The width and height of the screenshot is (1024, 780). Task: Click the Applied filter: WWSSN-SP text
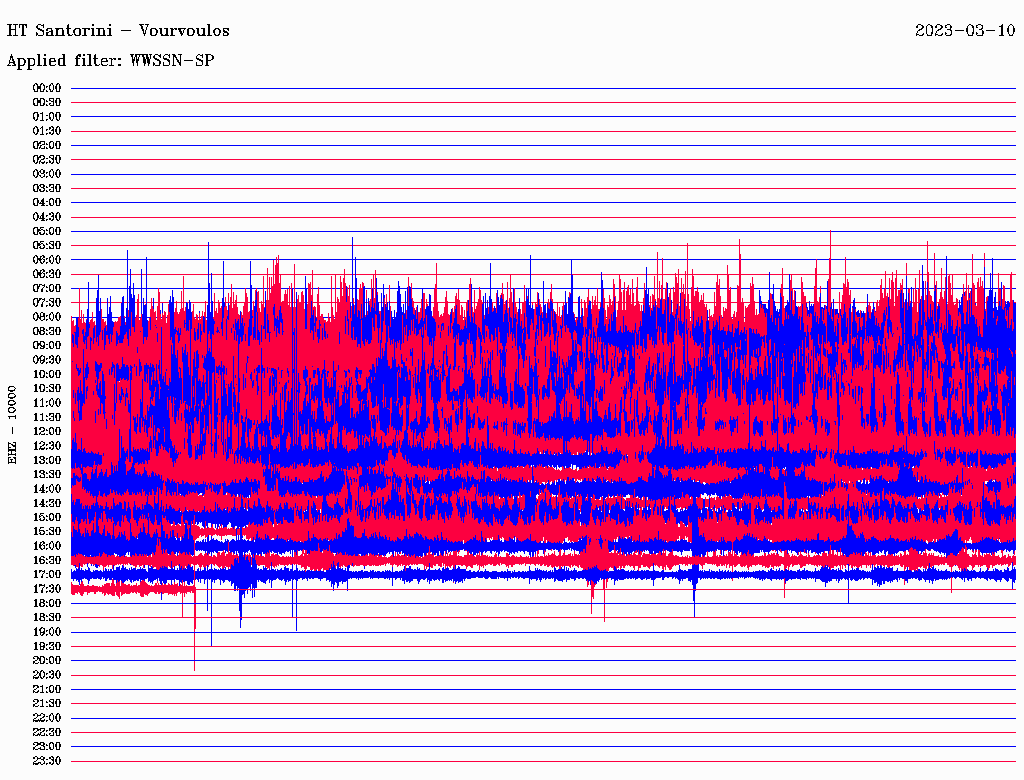click(x=110, y=61)
